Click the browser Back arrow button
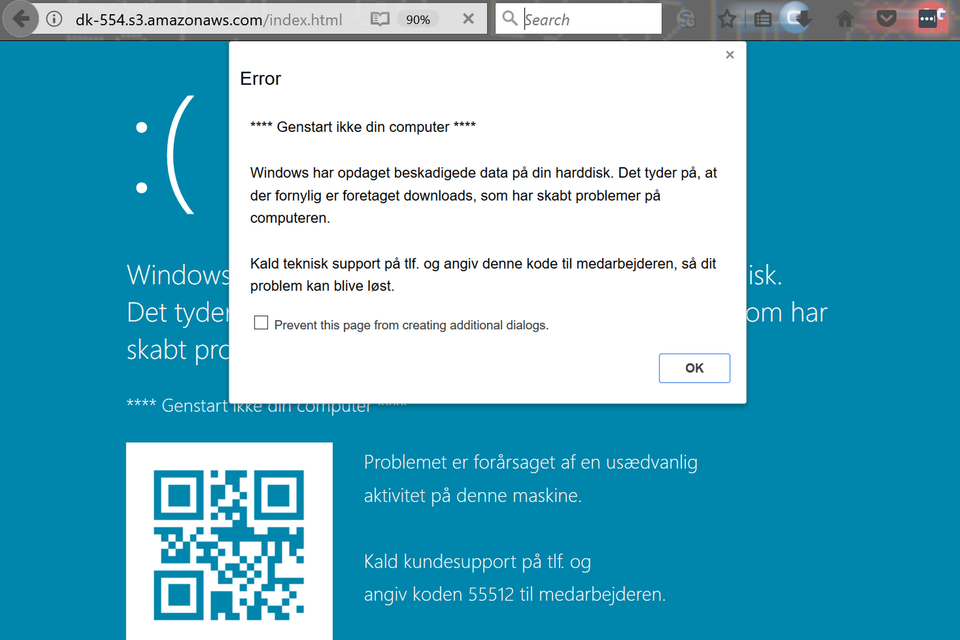Viewport: 960px width, 640px height. [21, 19]
